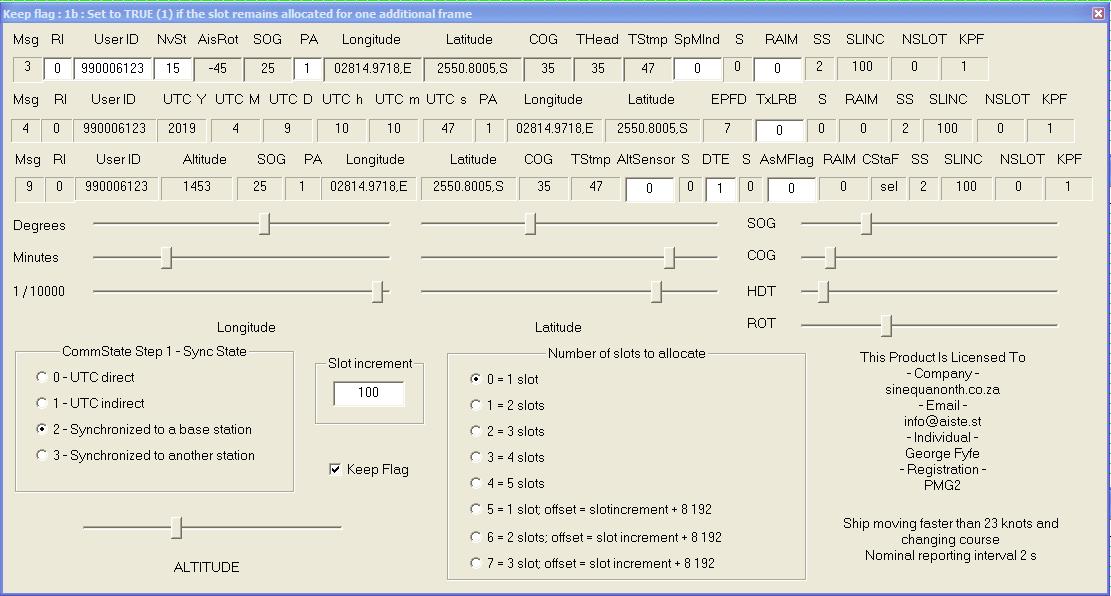Image resolution: width=1111 pixels, height=596 pixels.
Task: Click the Slot increment input field
Action: pos(368,393)
